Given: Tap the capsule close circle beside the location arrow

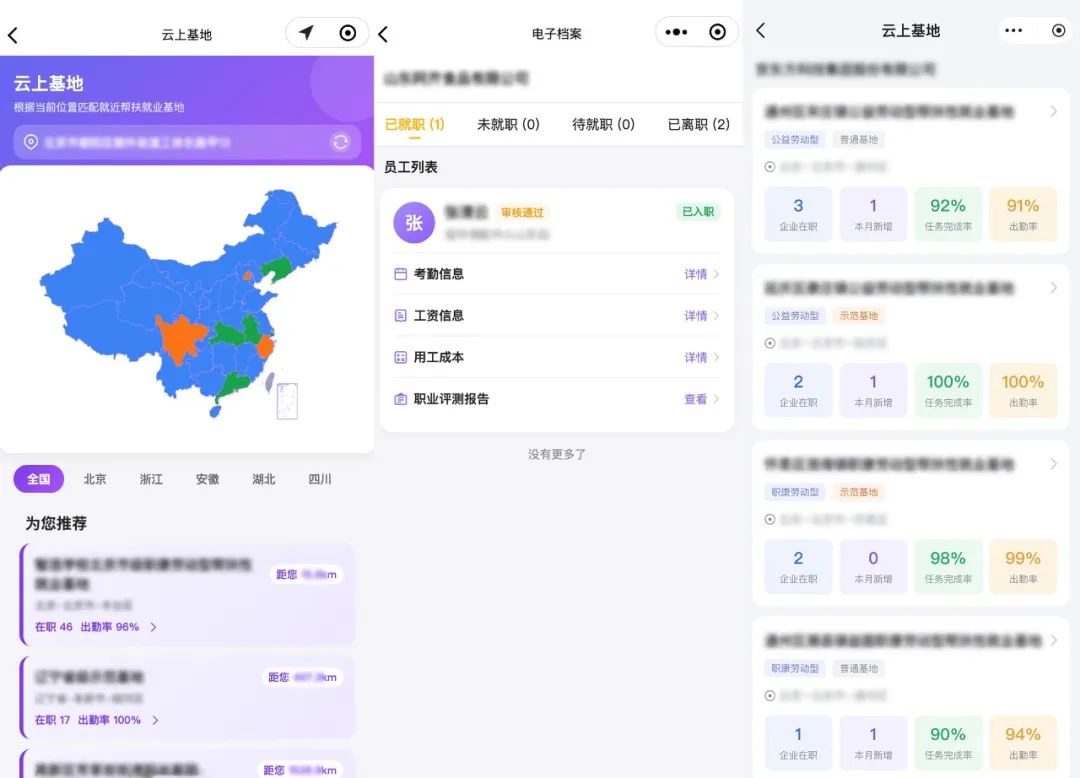Looking at the screenshot, I should (x=348, y=32).
